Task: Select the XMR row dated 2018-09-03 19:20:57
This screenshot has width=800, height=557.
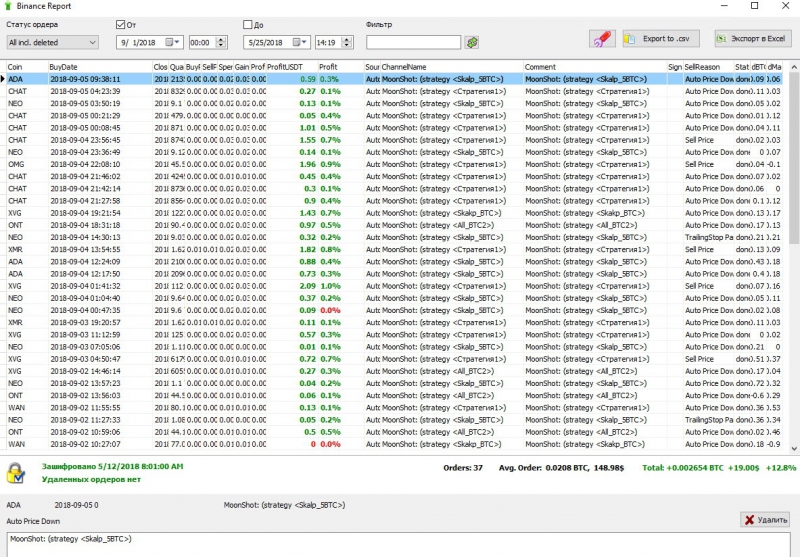Action: [394, 322]
